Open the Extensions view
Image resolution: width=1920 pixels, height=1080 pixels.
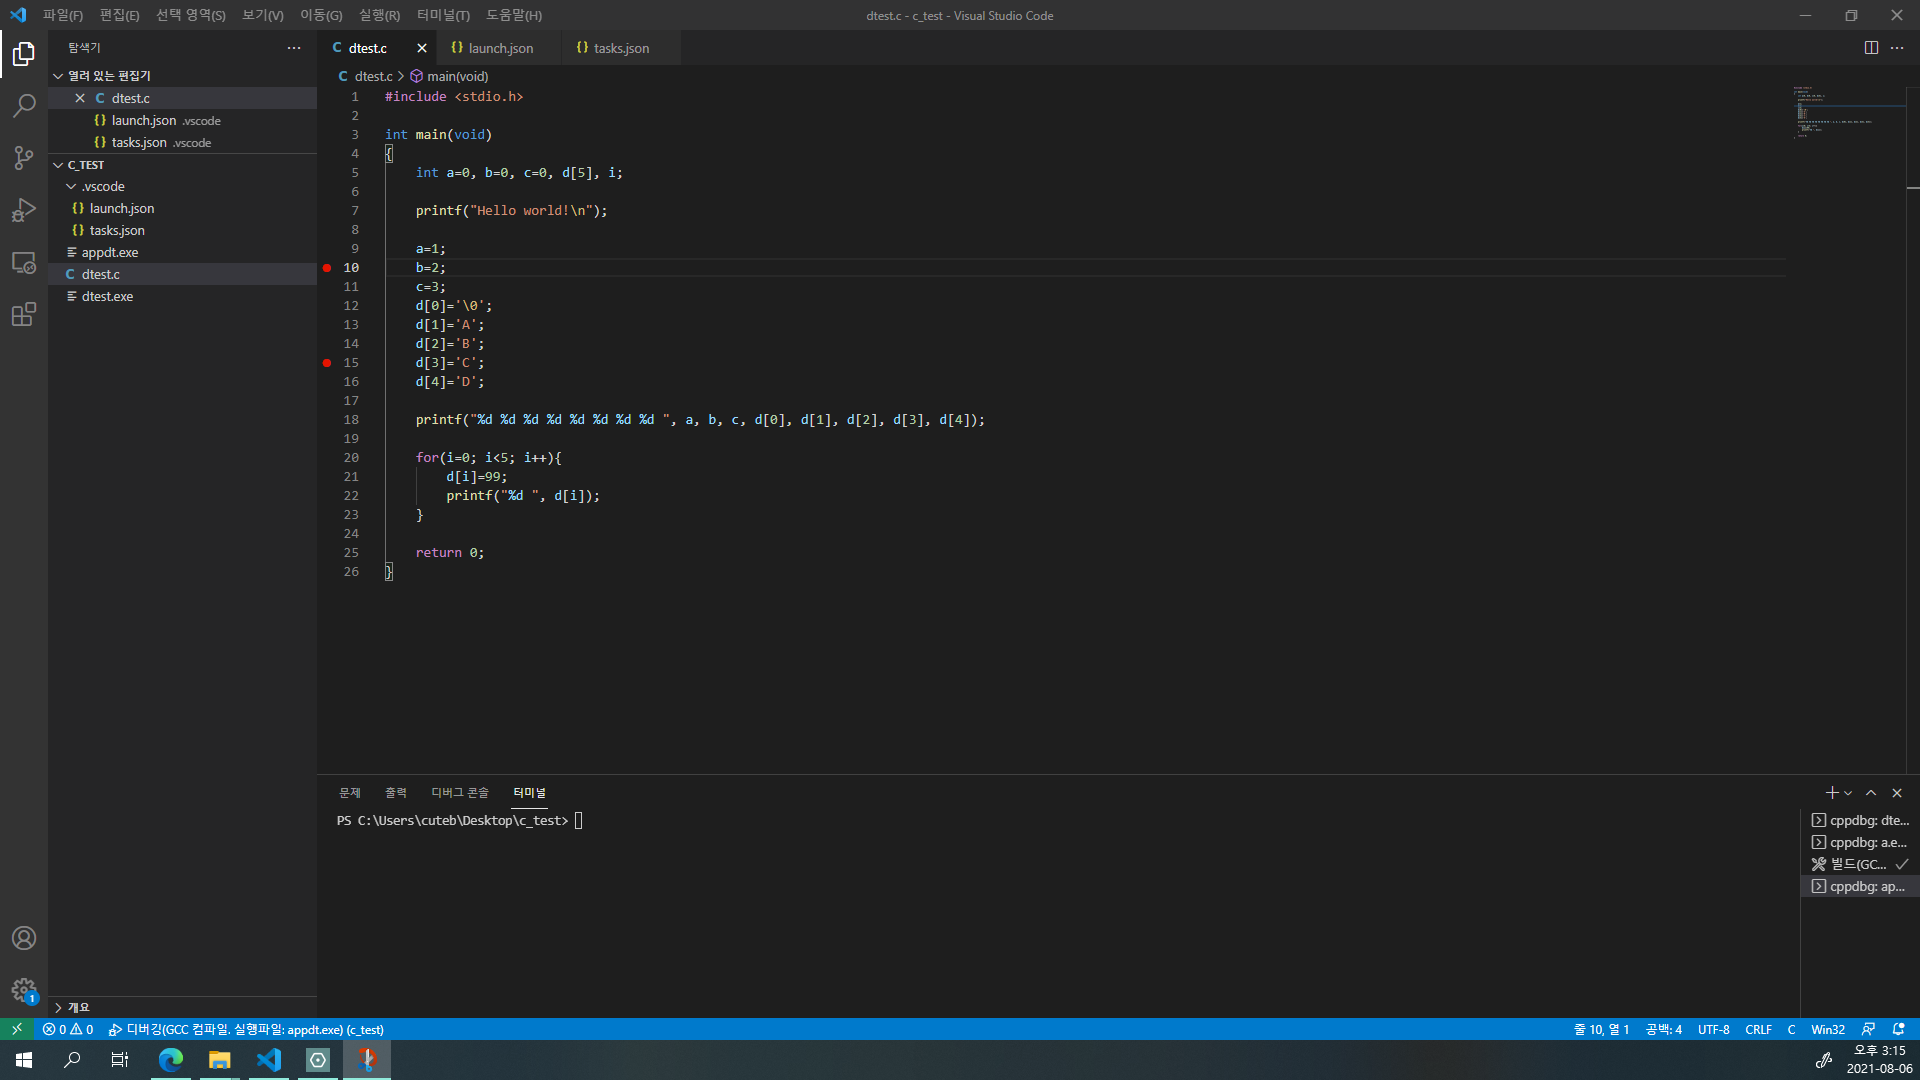point(24,315)
